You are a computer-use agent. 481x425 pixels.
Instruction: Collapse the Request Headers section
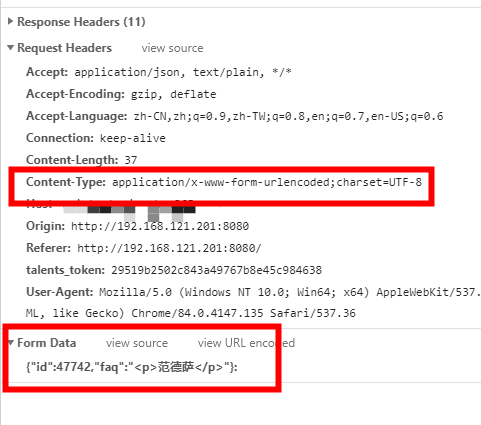coord(10,48)
